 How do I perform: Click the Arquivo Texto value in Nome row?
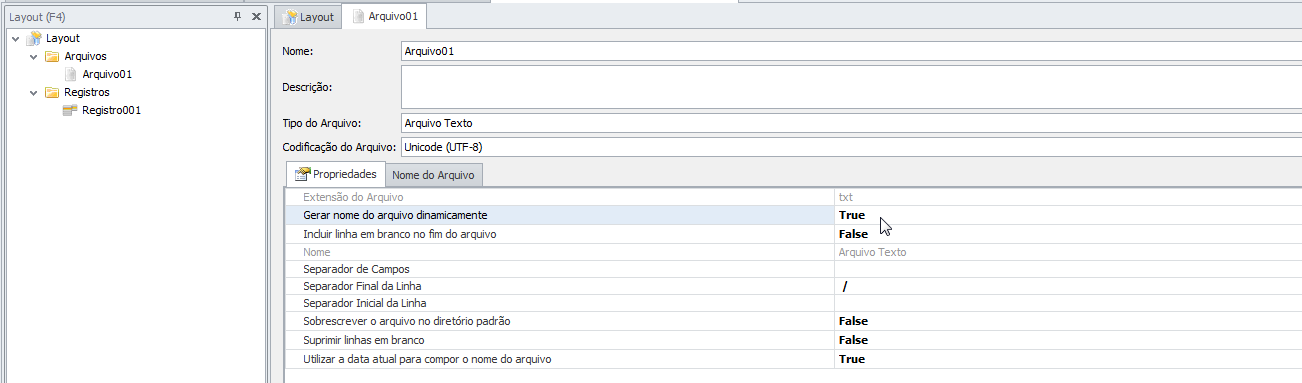tap(872, 252)
